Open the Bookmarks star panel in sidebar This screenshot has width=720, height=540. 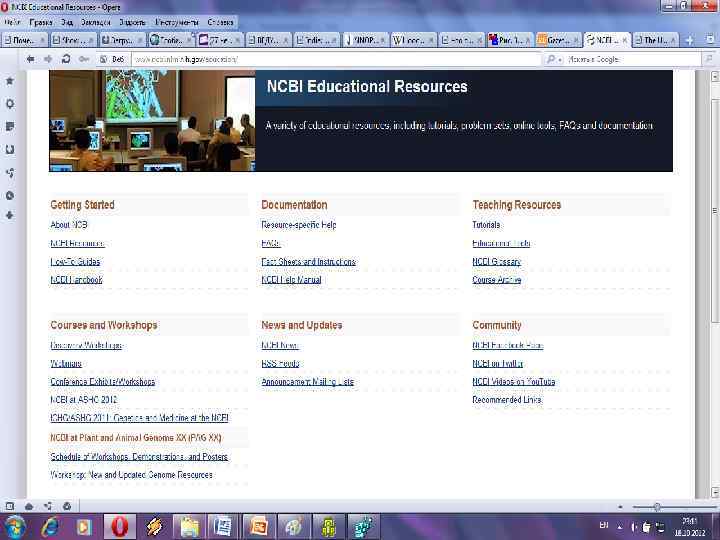[10, 81]
